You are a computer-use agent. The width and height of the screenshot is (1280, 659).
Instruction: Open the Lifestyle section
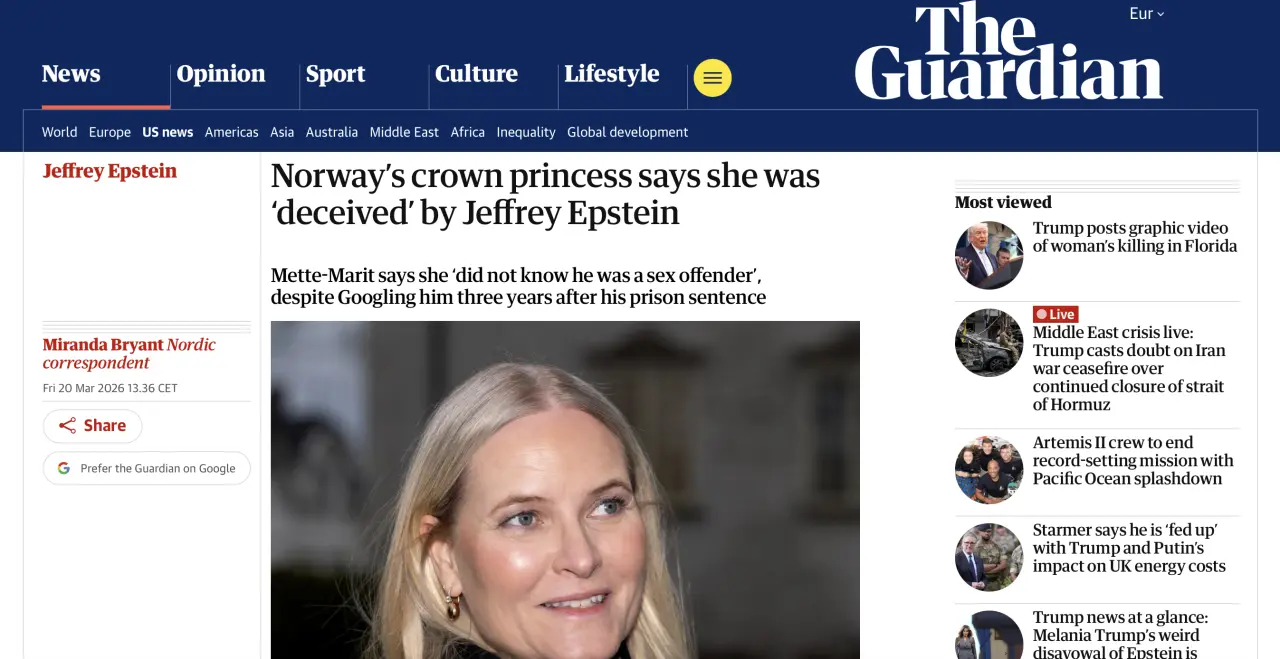point(611,74)
